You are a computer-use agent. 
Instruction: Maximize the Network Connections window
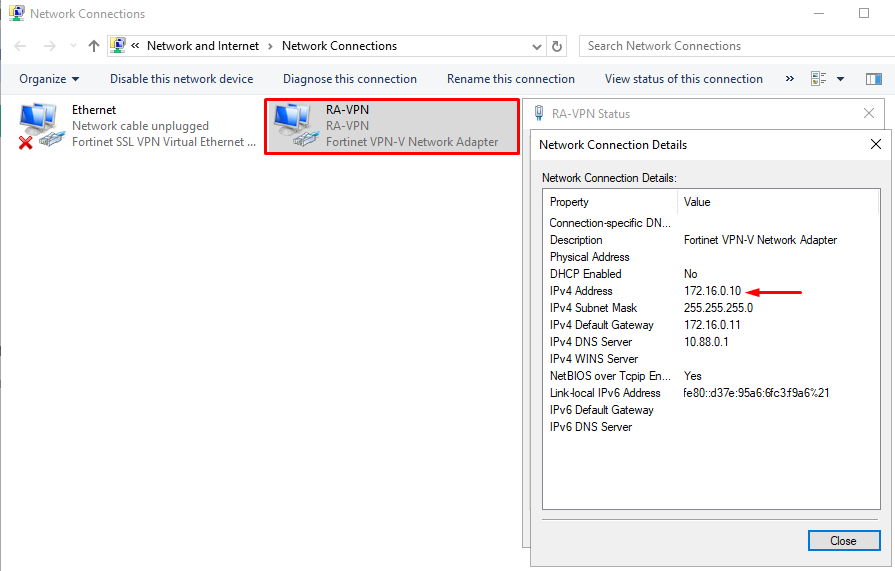click(864, 13)
